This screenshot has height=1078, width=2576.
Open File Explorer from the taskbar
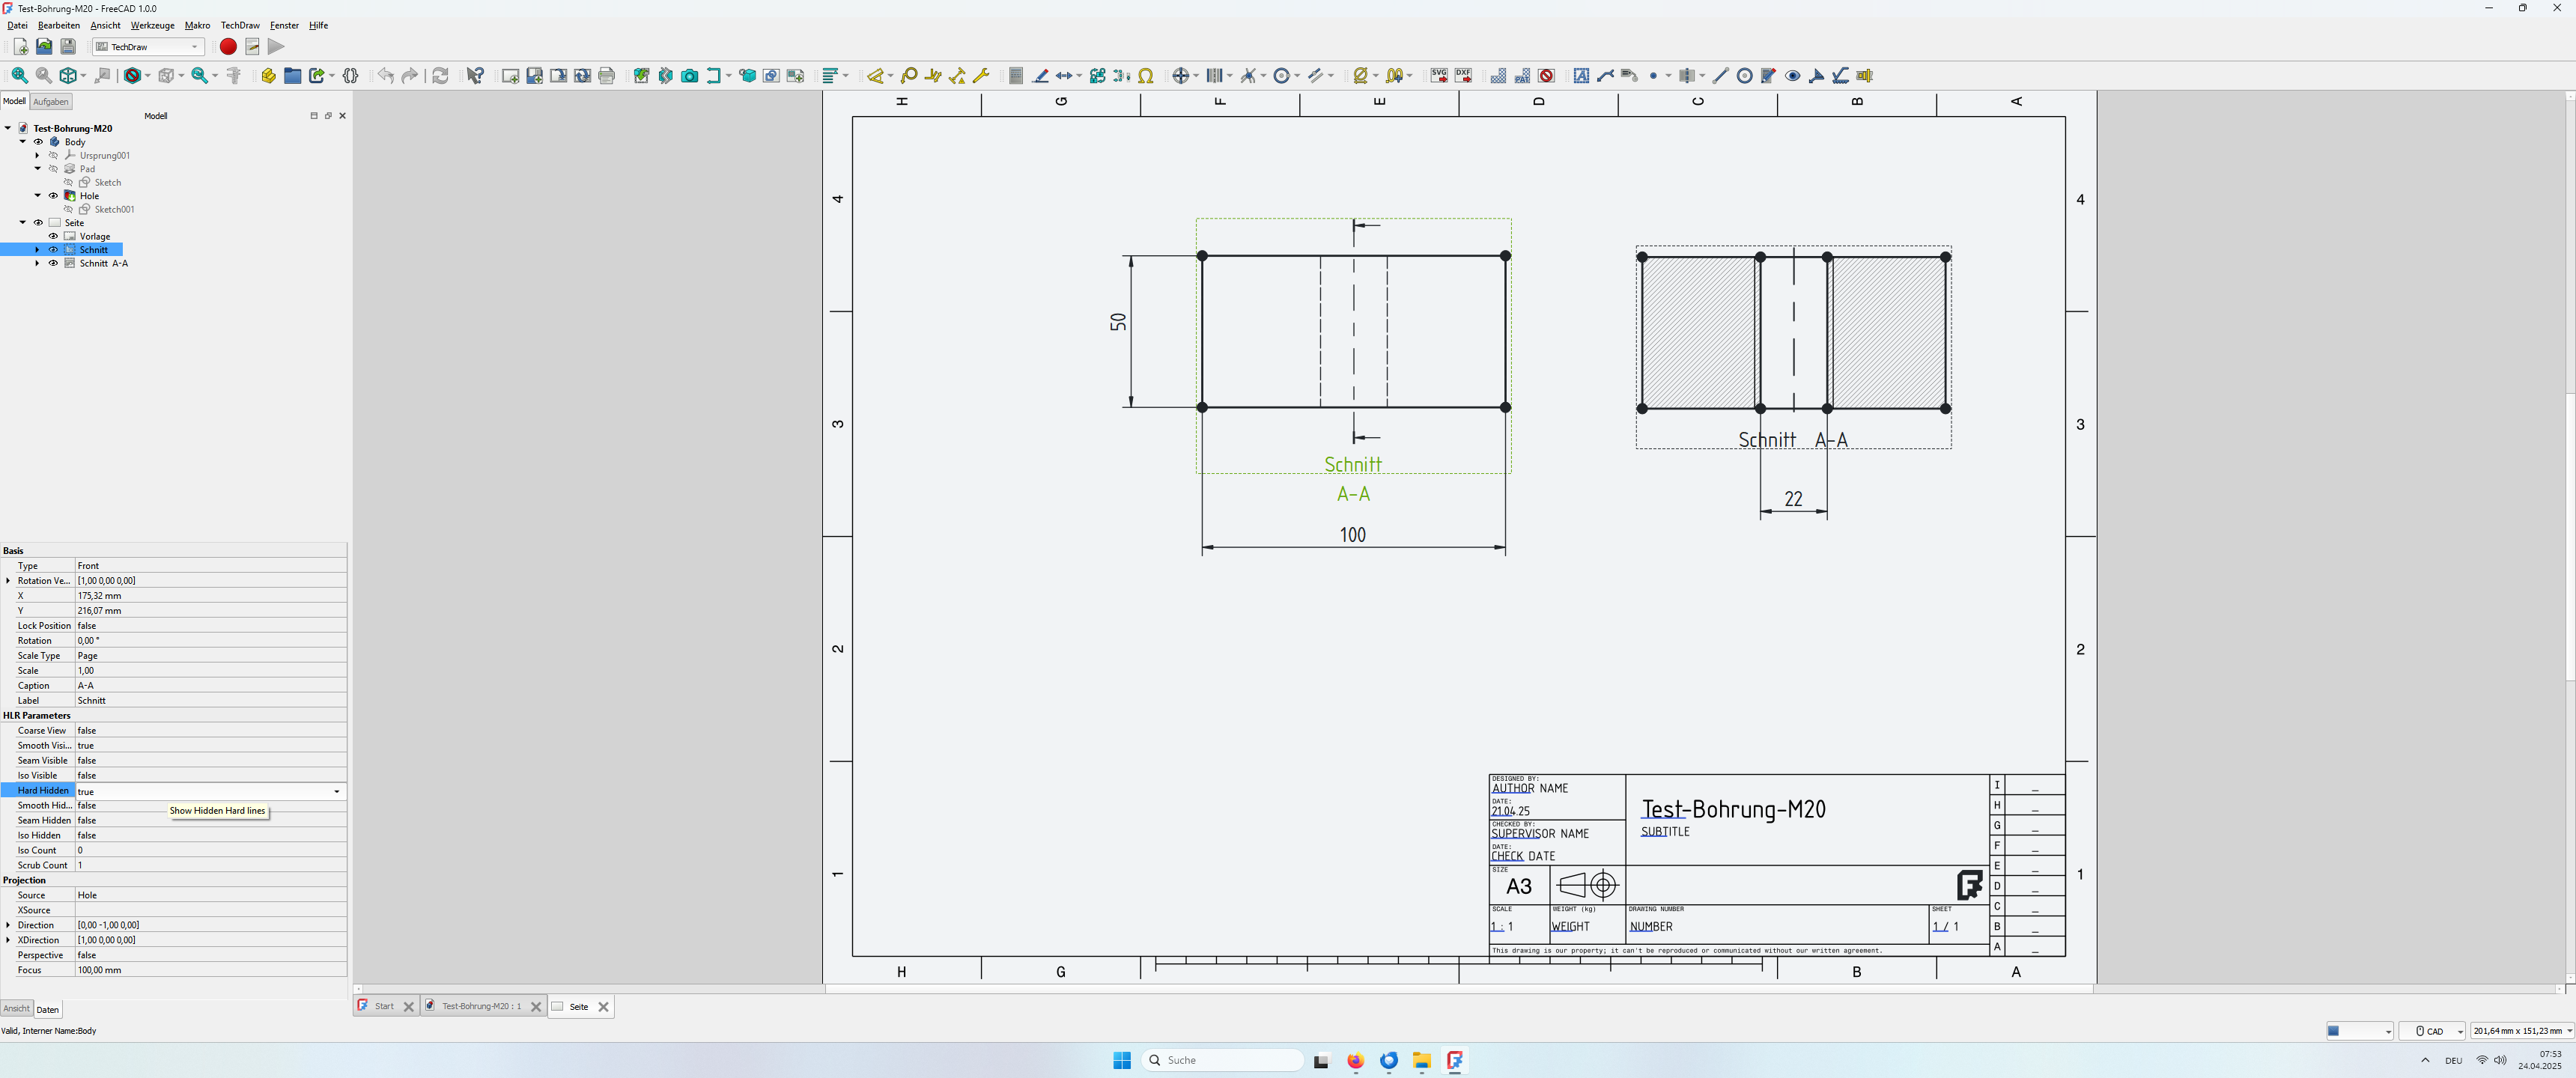[x=1421, y=1060]
